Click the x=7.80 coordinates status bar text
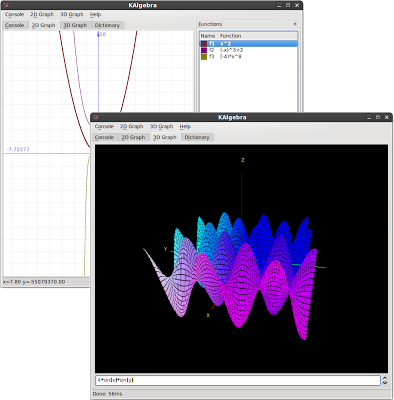Image resolution: width=394 pixels, height=400 pixels. point(34,282)
